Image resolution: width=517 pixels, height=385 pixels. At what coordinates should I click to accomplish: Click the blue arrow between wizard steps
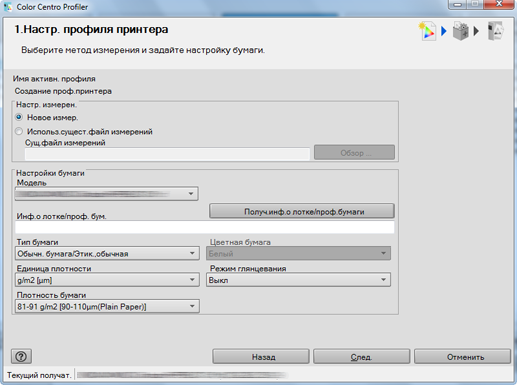click(444, 31)
